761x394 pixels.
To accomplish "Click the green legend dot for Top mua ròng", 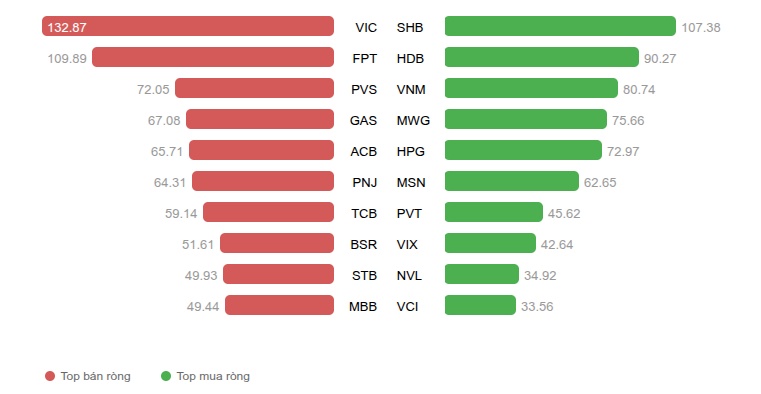I will pos(166,376).
